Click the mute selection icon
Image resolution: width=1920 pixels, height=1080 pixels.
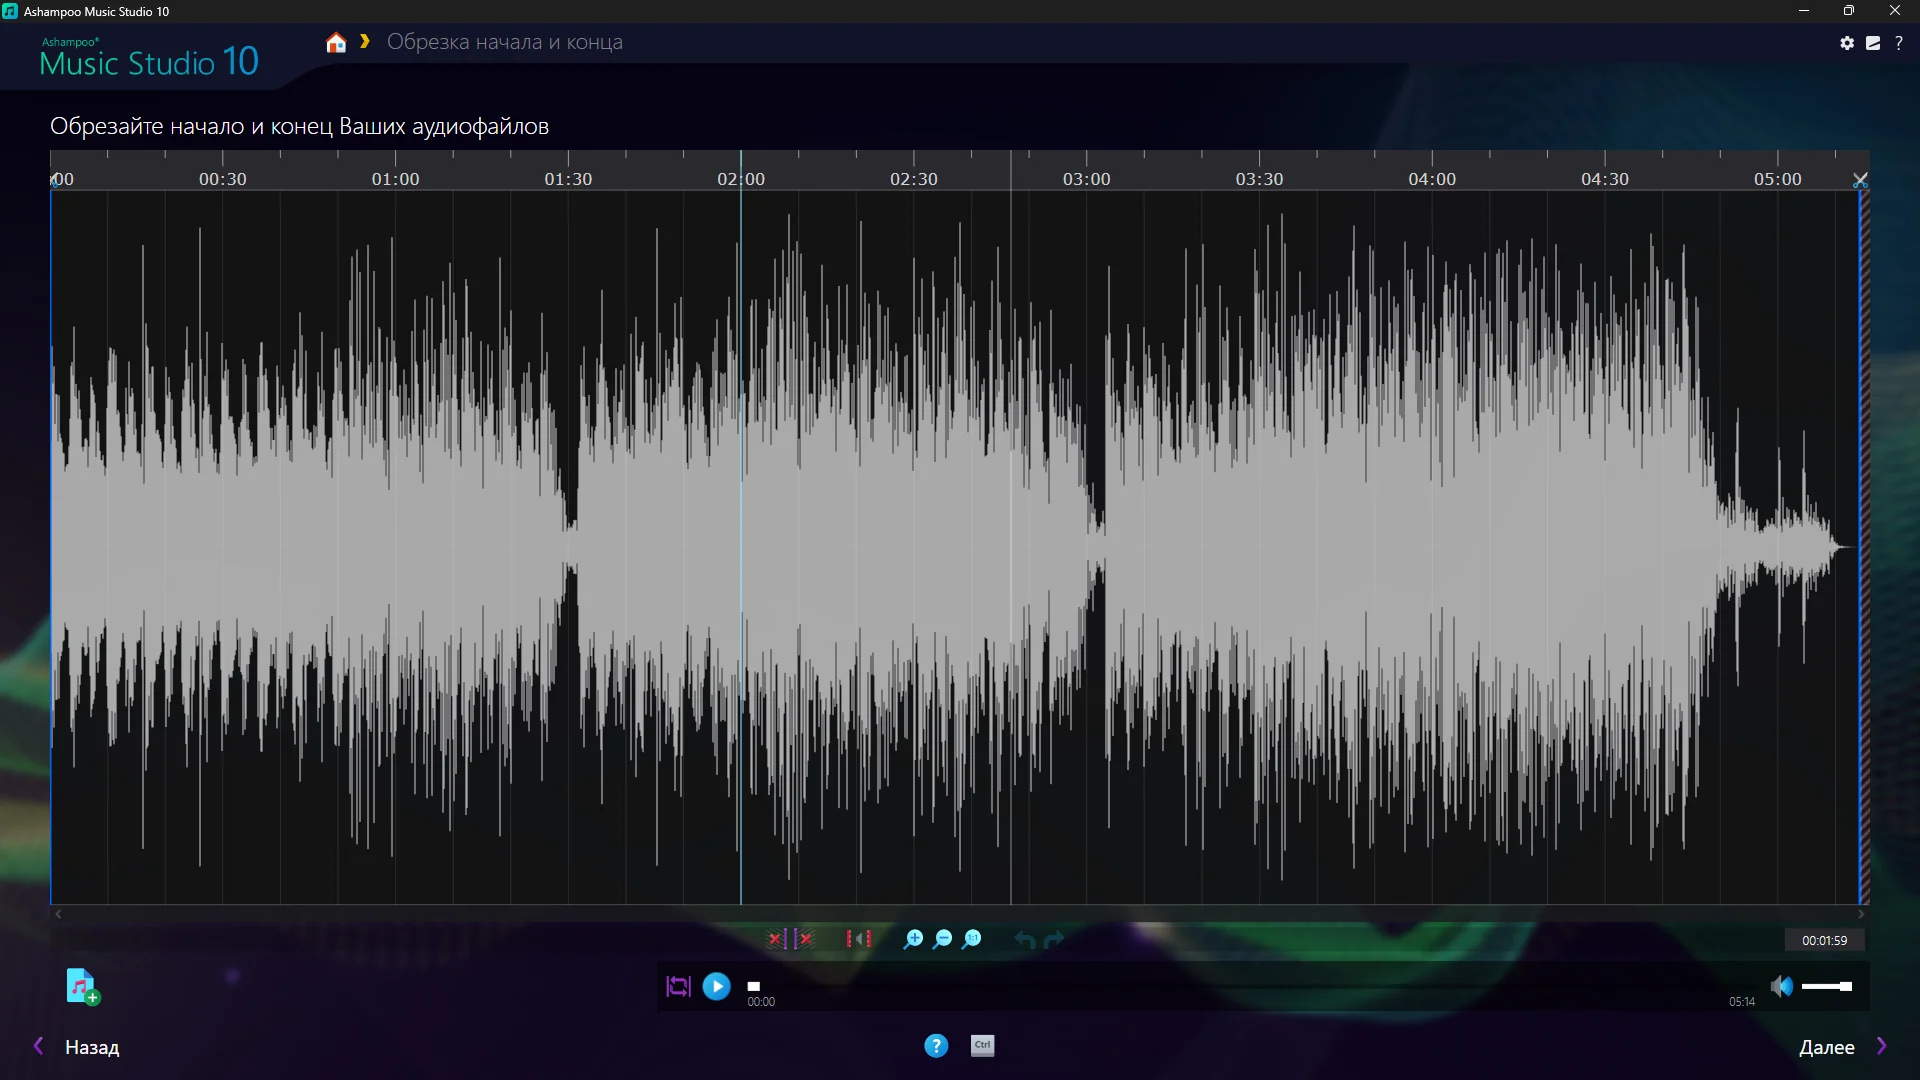click(858, 939)
